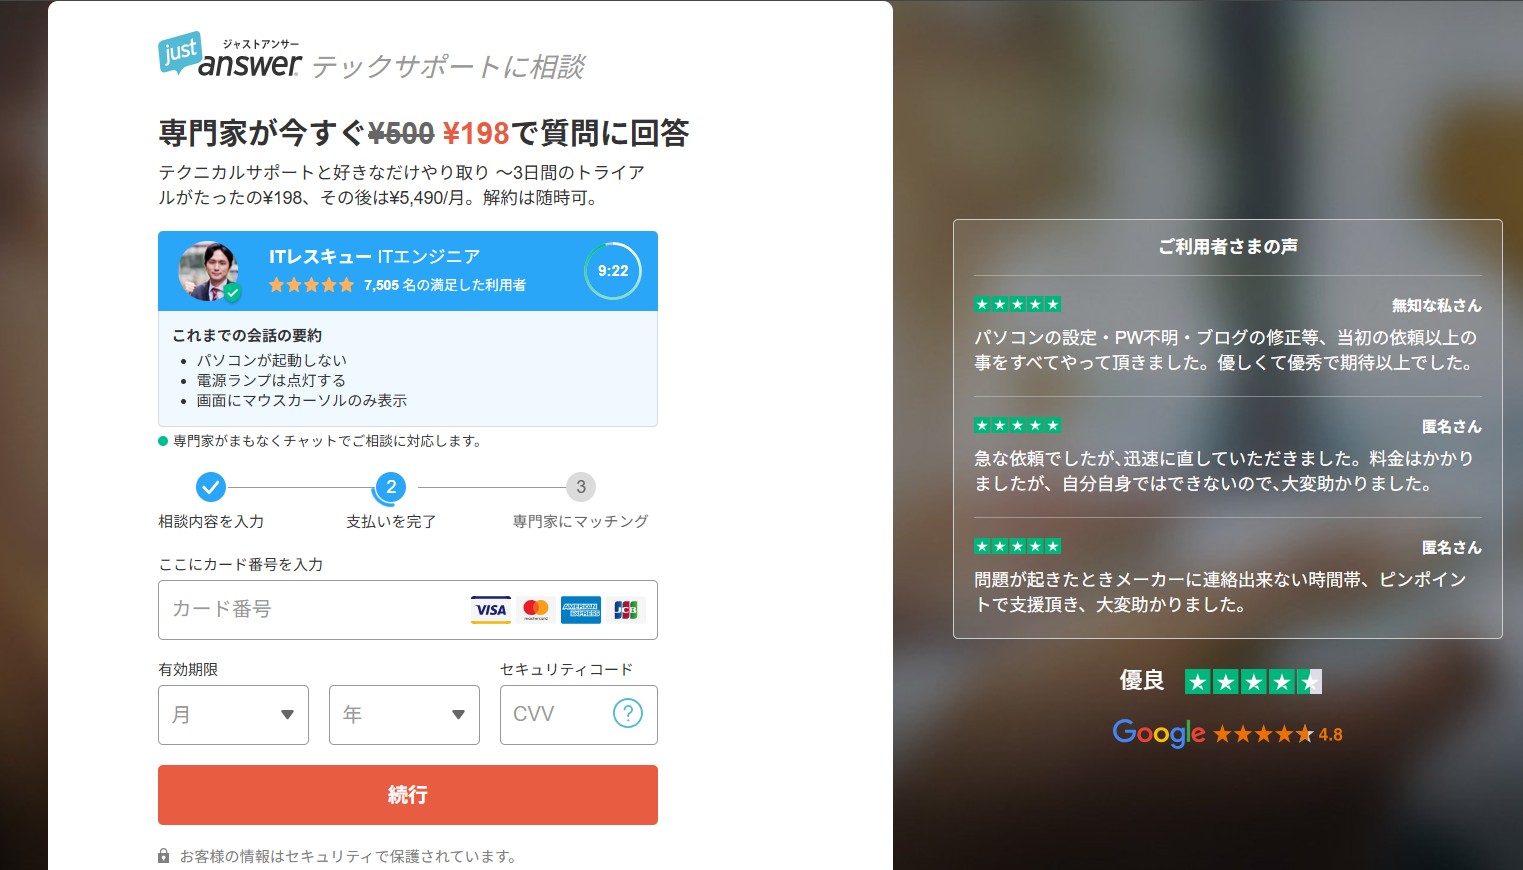Click the American Express card icon
1523x870 pixels.
coord(580,610)
